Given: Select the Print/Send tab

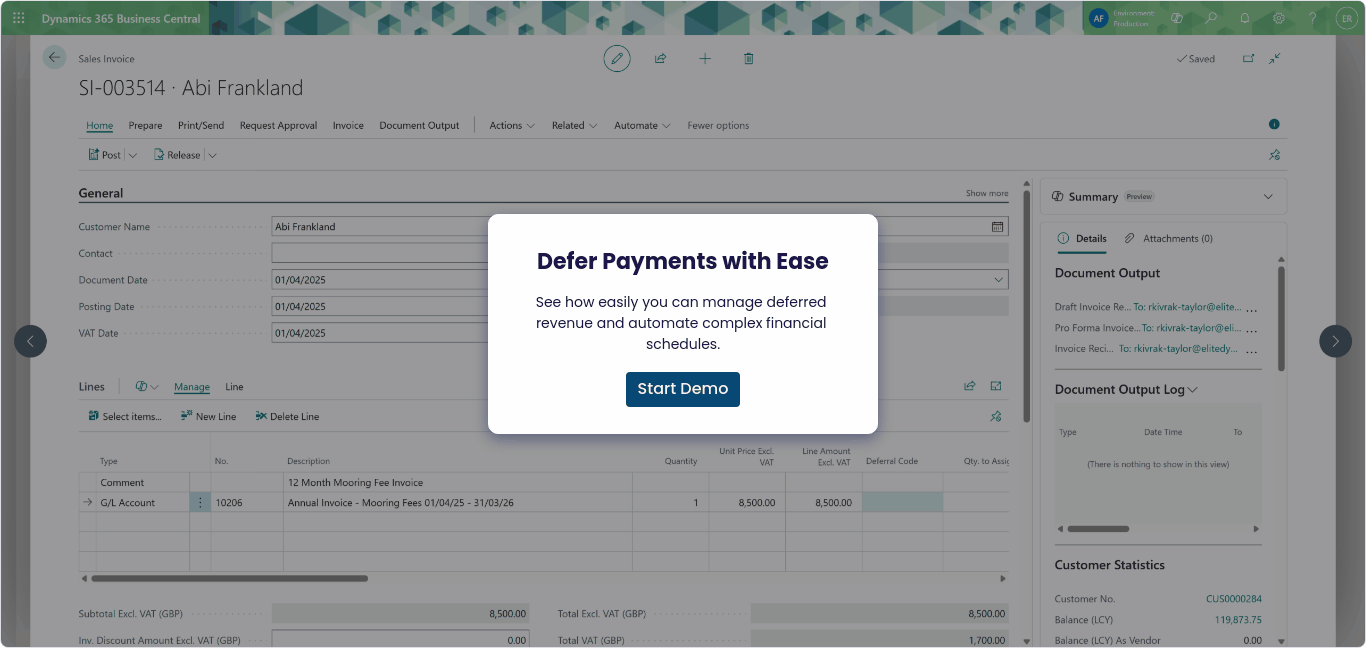Looking at the screenshot, I should [x=201, y=126].
